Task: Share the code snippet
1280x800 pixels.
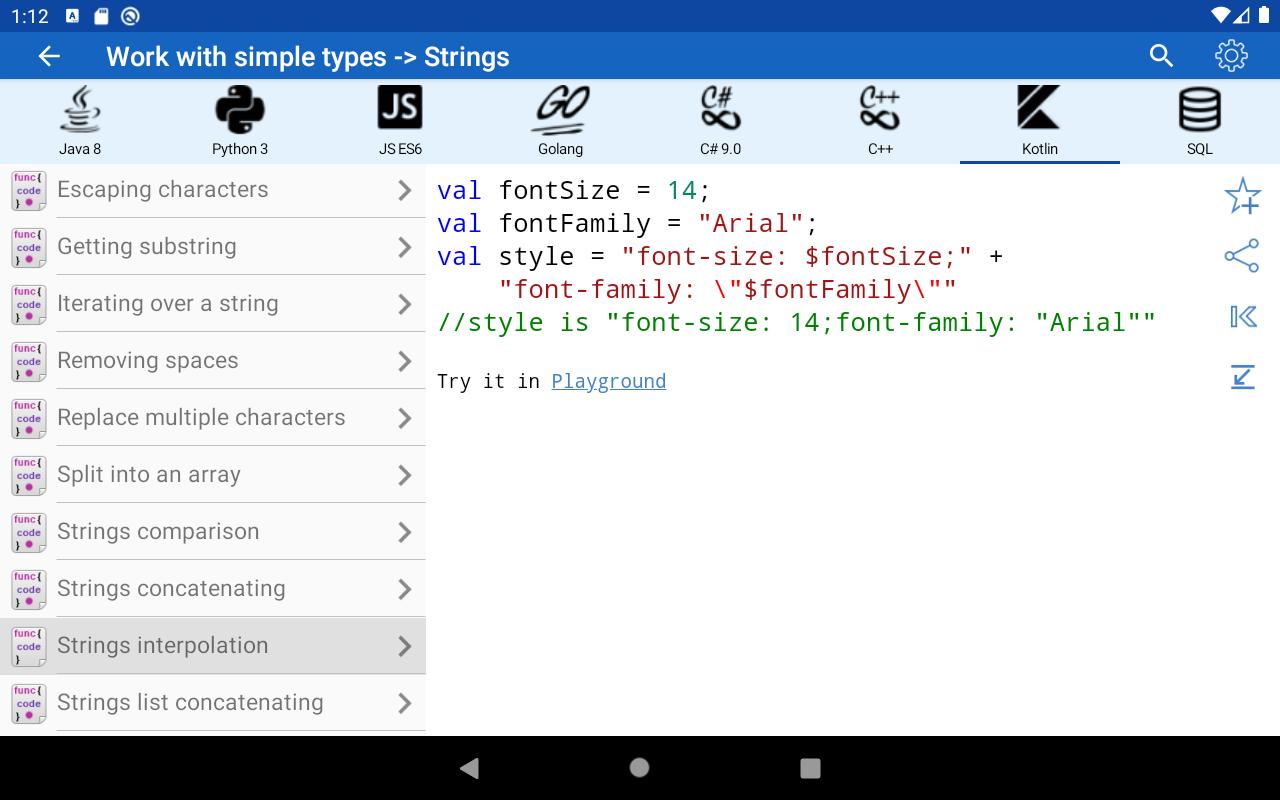Action: click(x=1242, y=256)
